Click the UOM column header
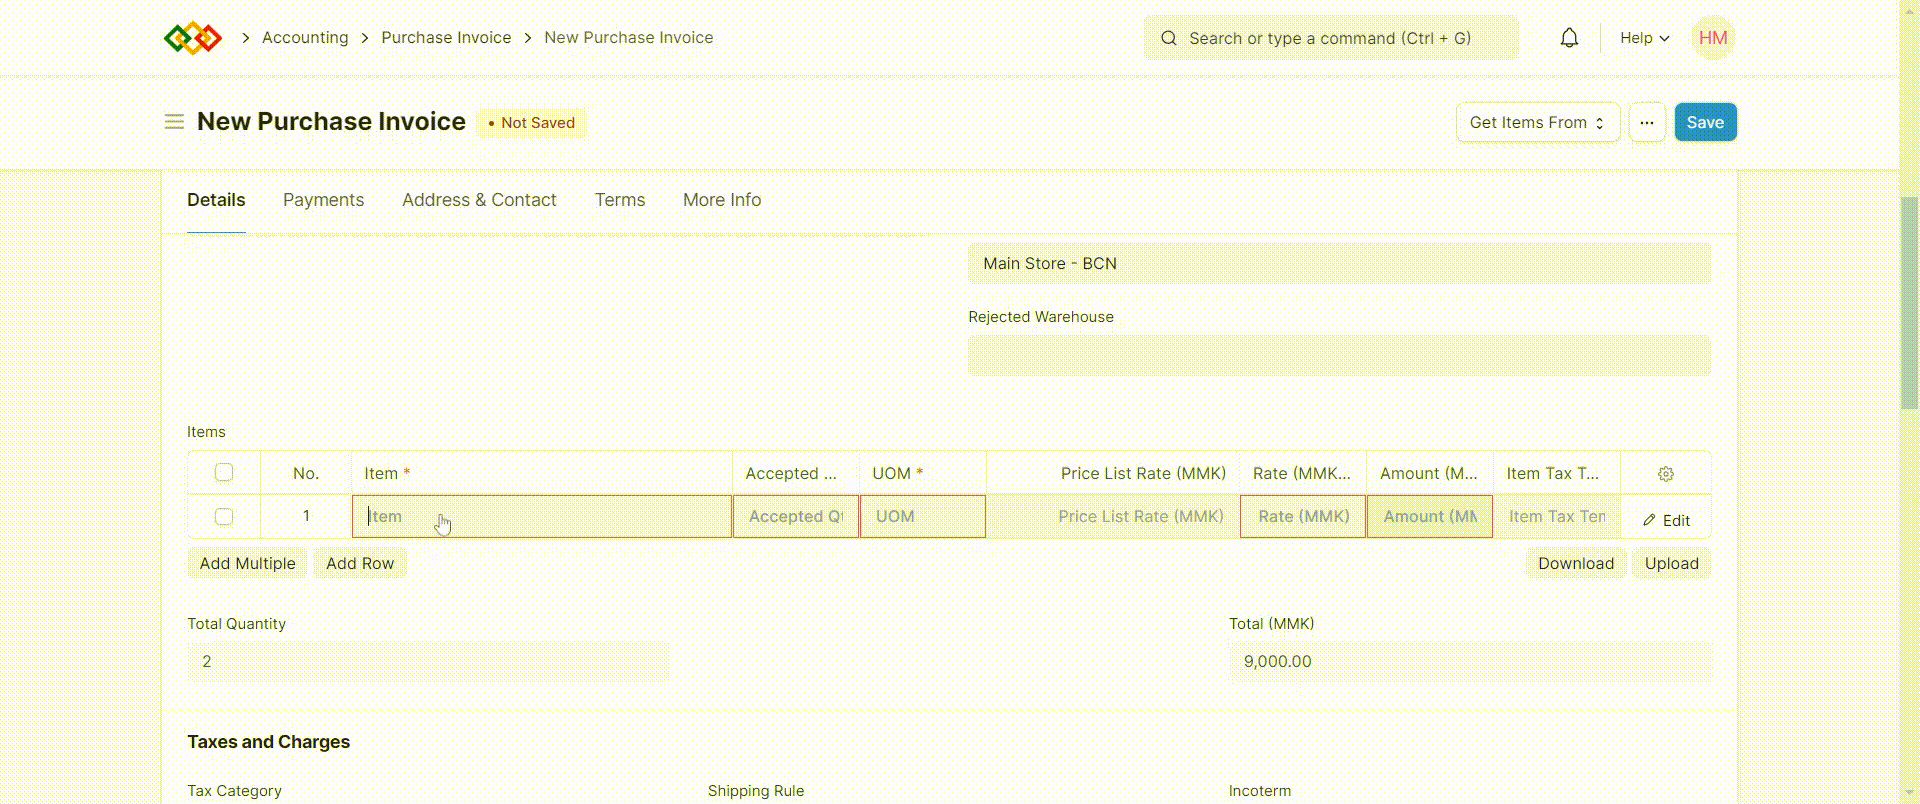This screenshot has width=1920, height=804. click(x=922, y=473)
